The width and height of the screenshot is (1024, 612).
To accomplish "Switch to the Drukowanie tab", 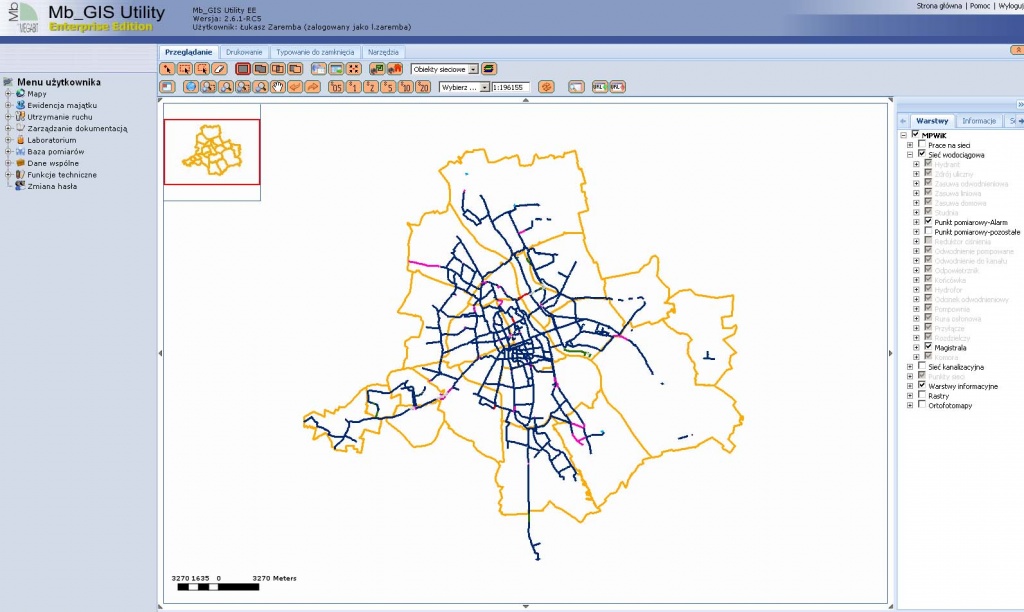I will [x=244, y=51].
